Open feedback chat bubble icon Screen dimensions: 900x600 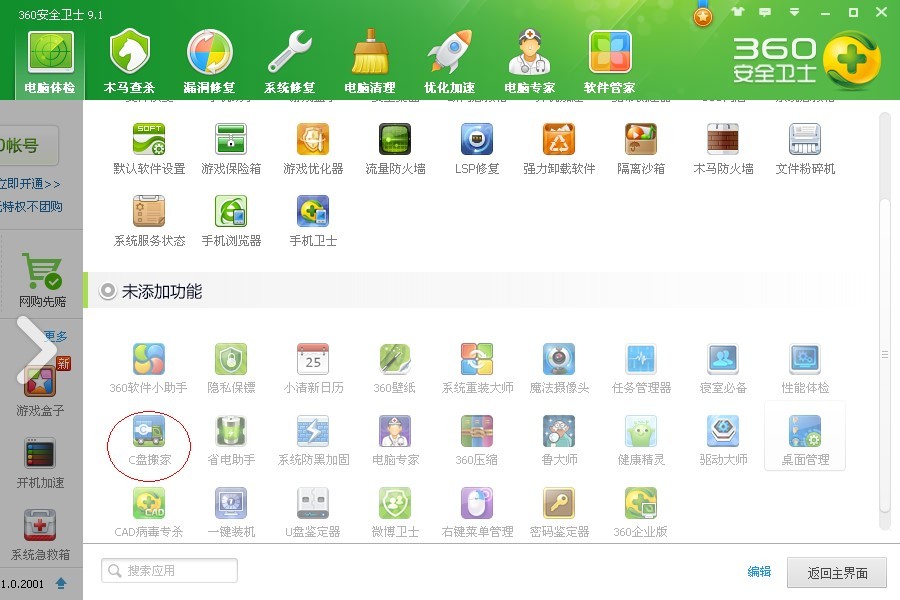coord(765,12)
